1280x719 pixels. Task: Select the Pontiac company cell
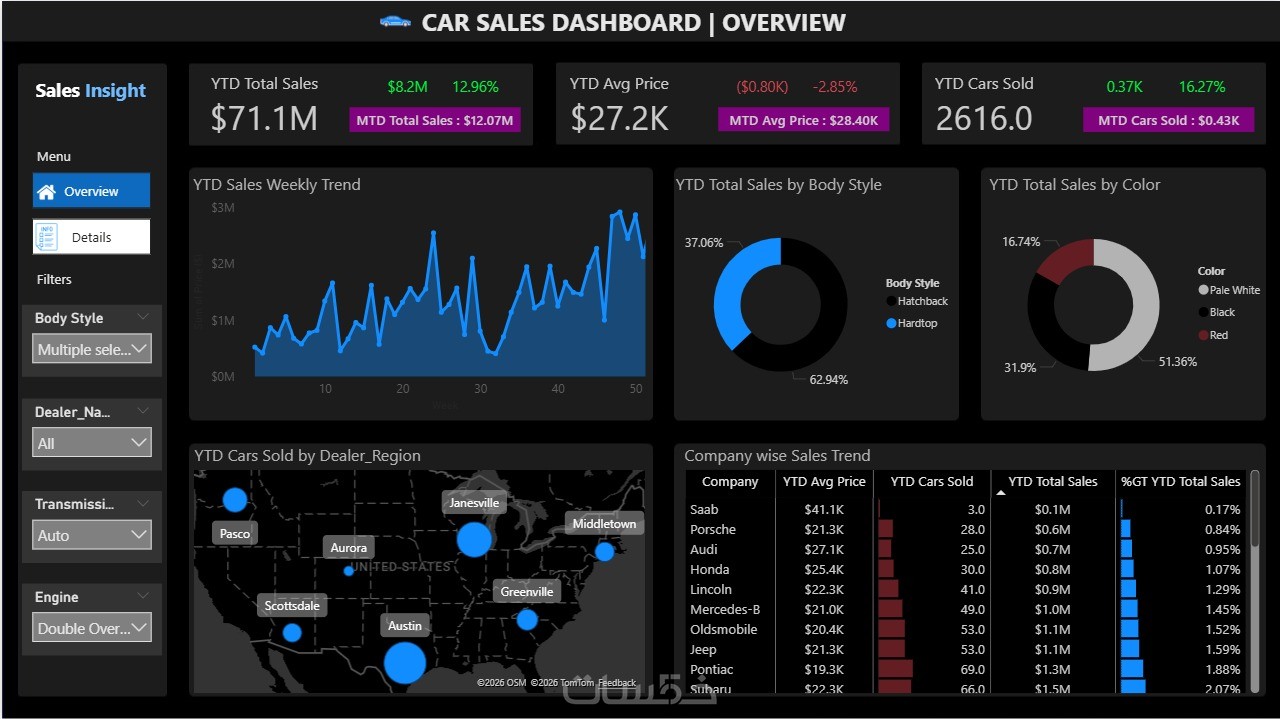(x=711, y=669)
